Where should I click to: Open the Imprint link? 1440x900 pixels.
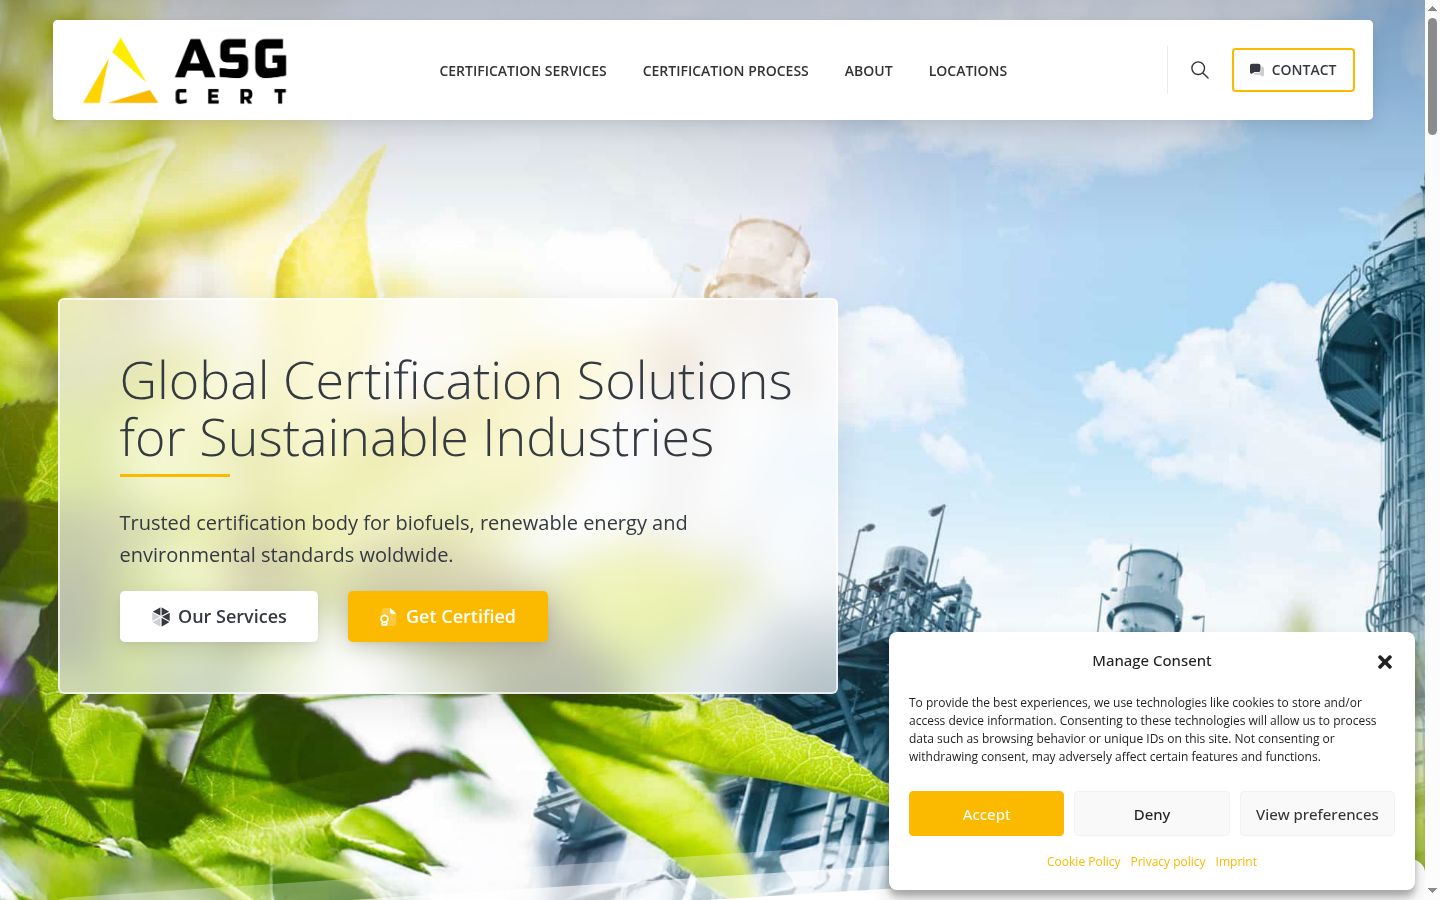pos(1236,862)
